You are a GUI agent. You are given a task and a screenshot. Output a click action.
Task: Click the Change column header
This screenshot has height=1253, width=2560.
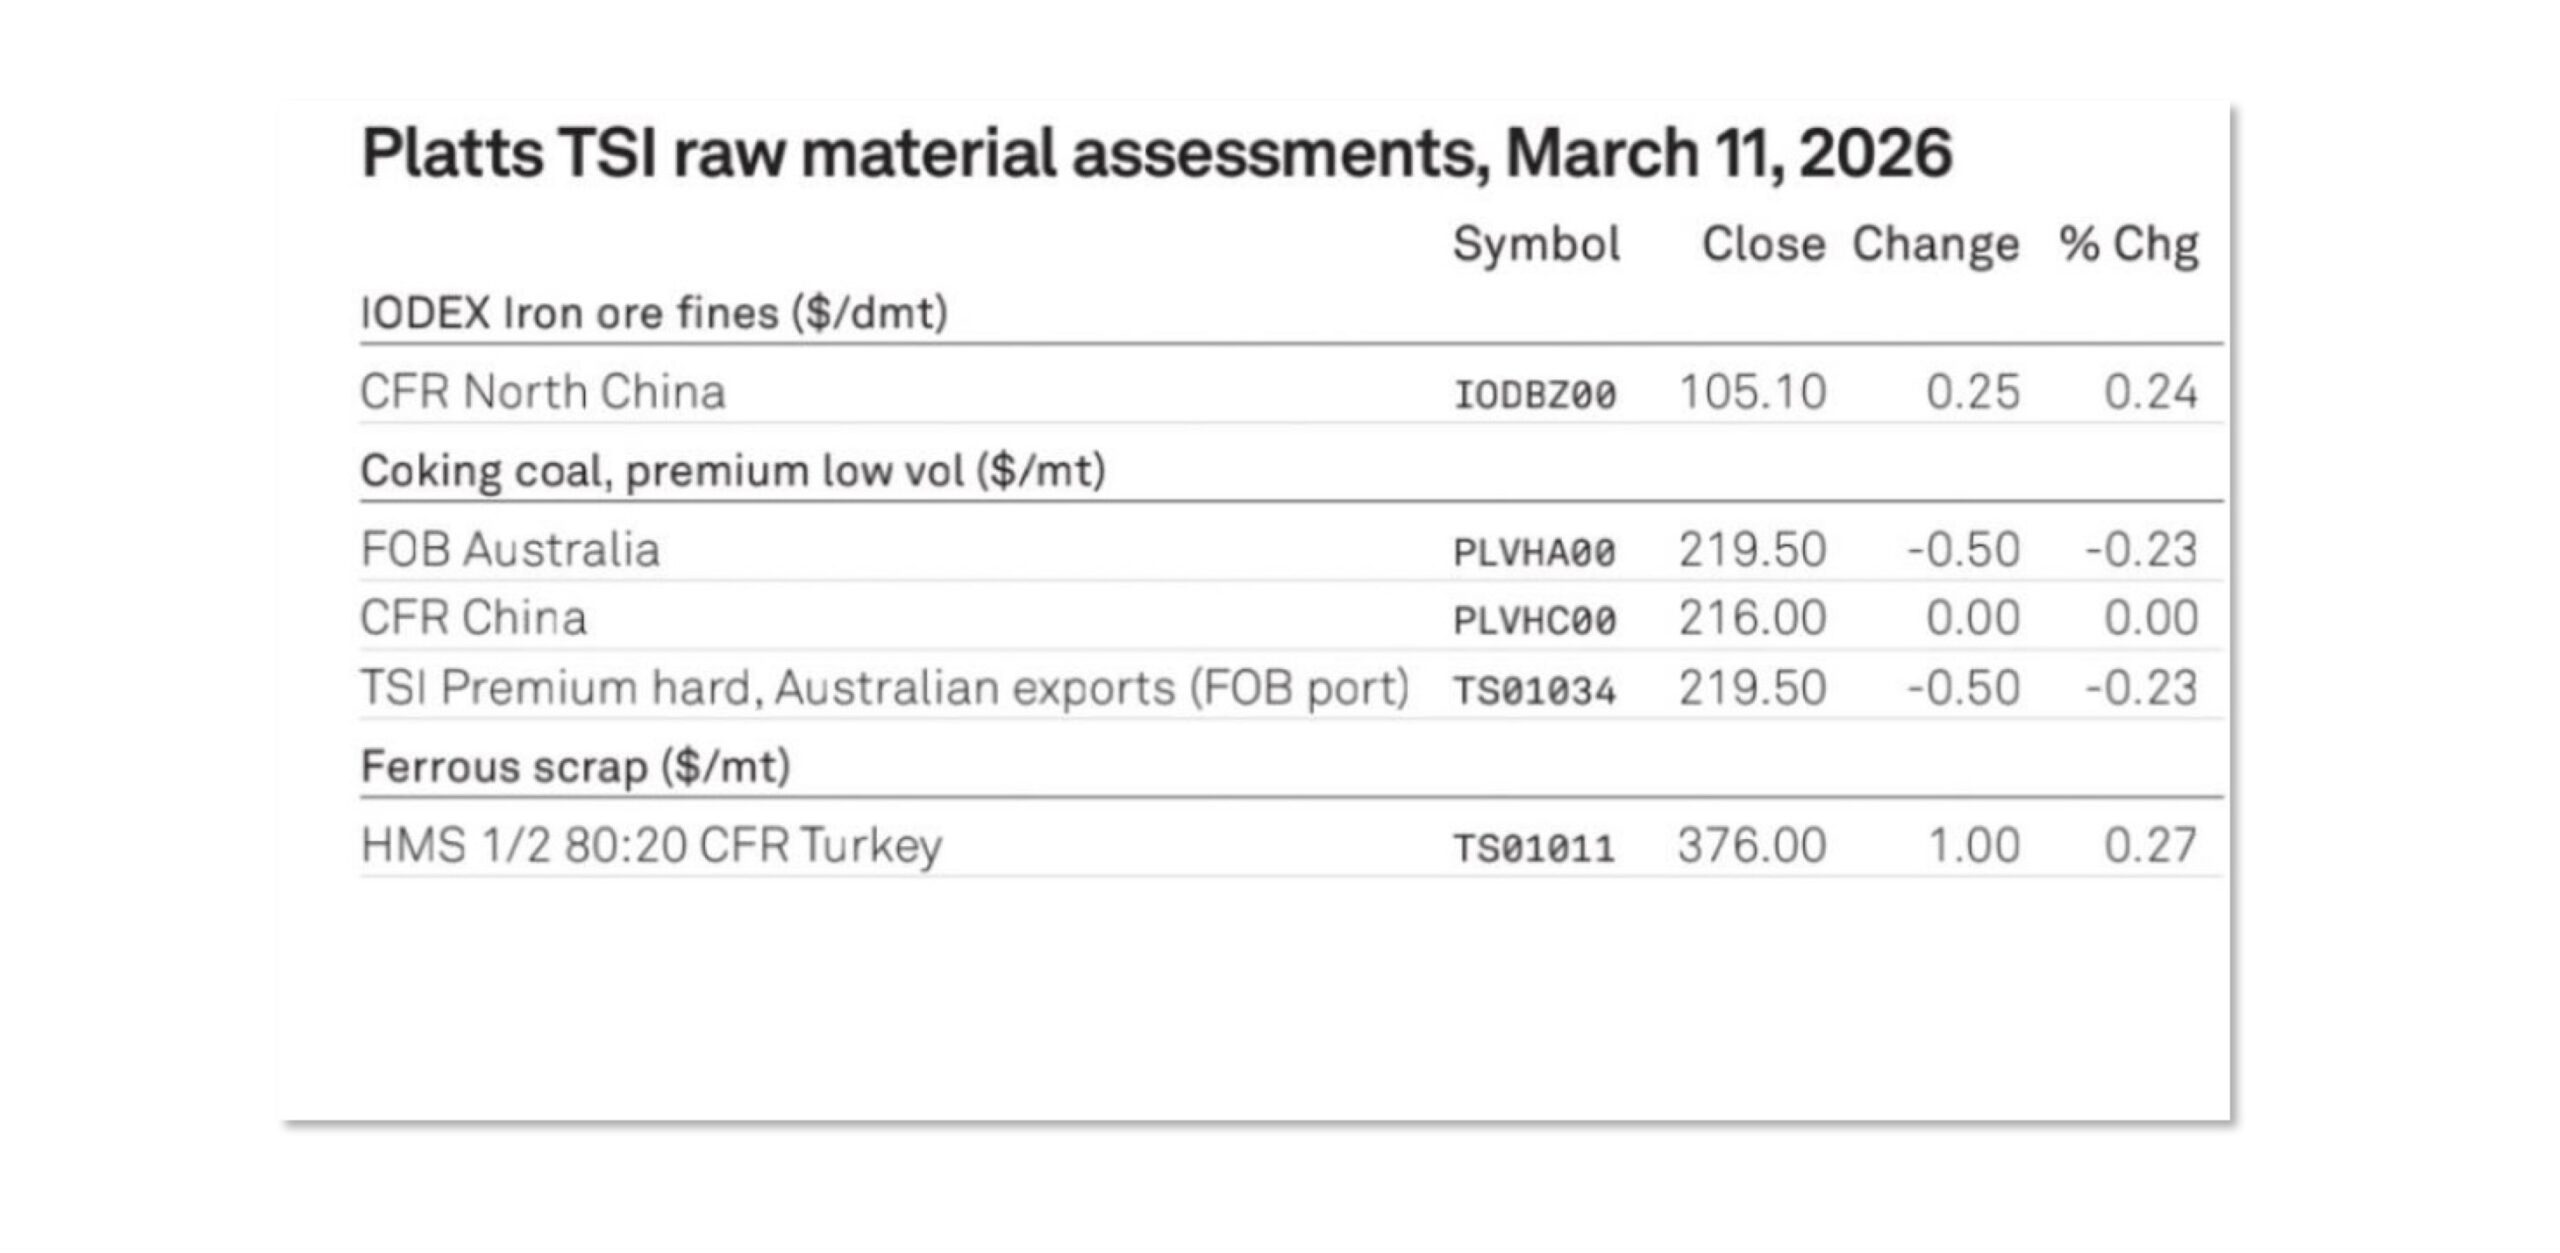click(x=1935, y=244)
